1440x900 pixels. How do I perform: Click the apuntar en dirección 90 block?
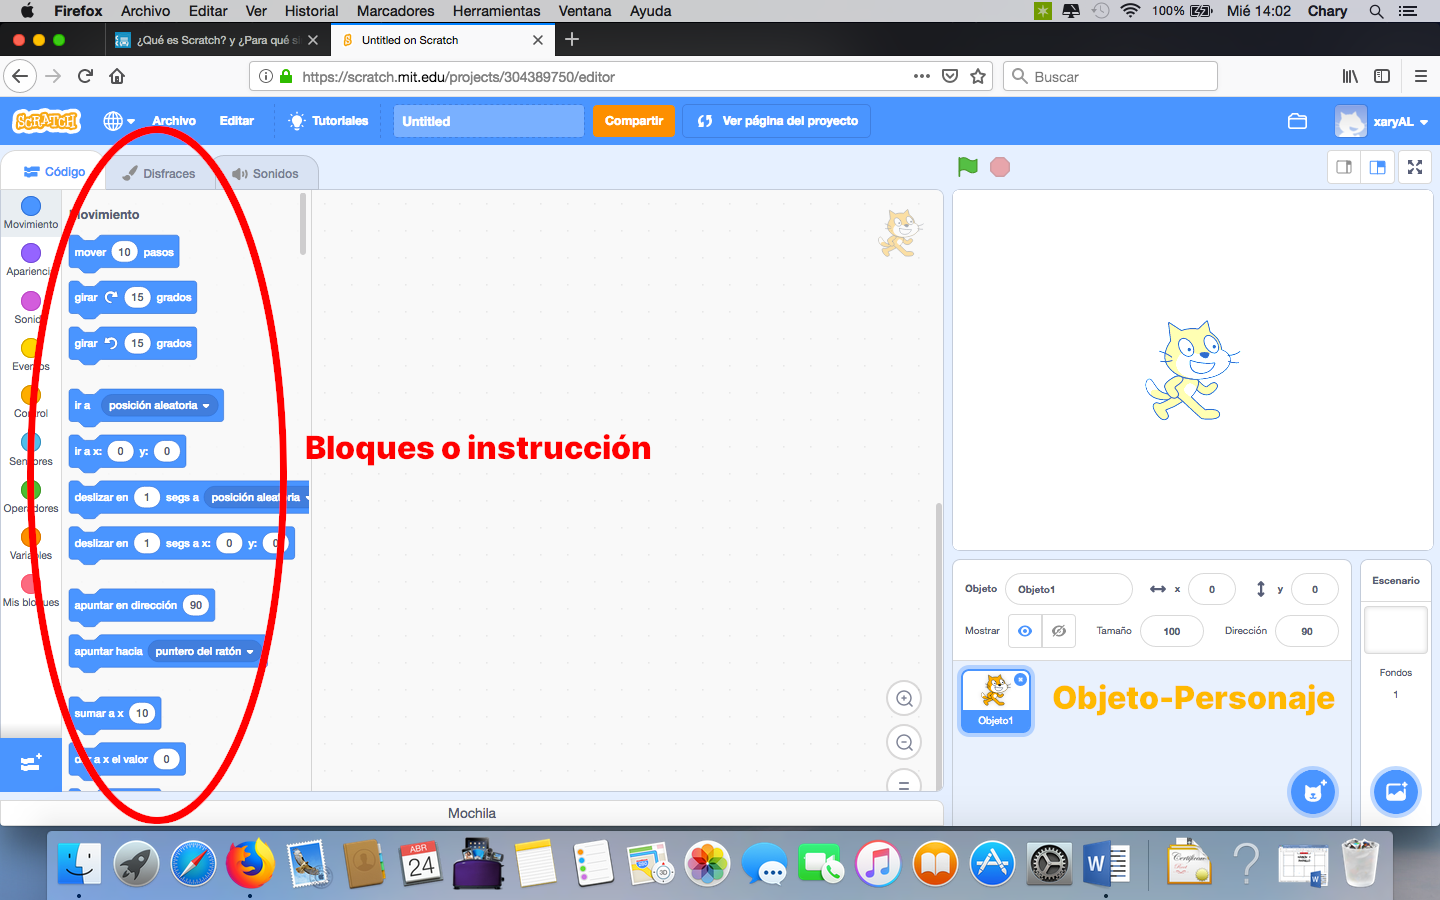141,606
